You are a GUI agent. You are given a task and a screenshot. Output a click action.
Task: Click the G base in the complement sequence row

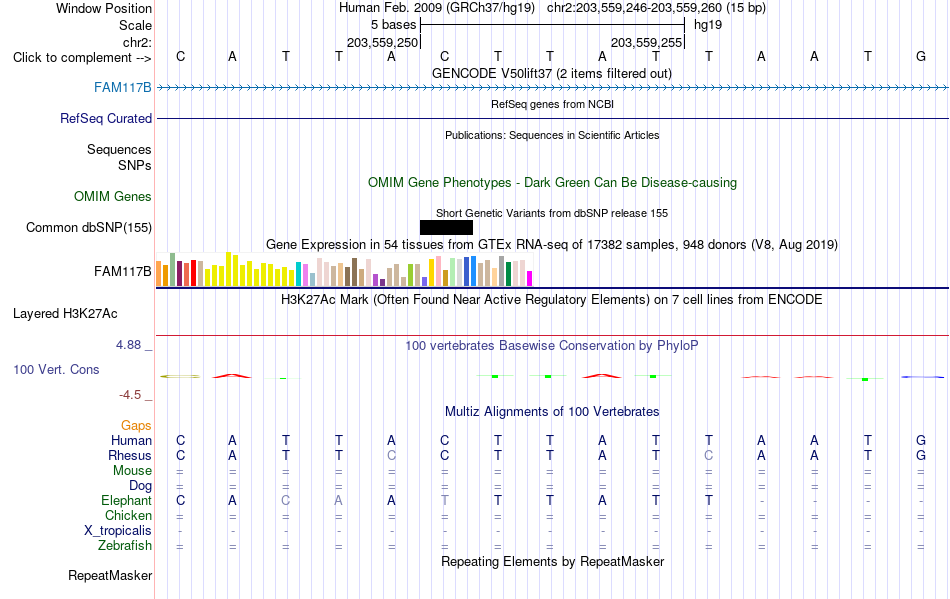pos(921,57)
